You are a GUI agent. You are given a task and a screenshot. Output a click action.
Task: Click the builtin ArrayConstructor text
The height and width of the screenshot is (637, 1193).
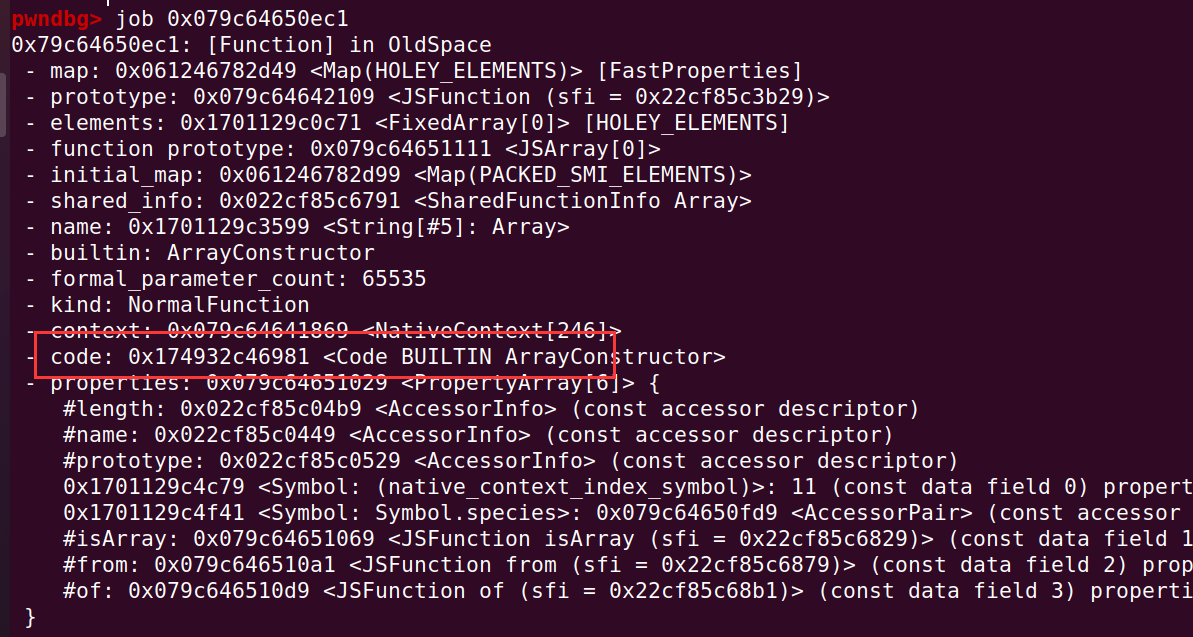(212, 253)
